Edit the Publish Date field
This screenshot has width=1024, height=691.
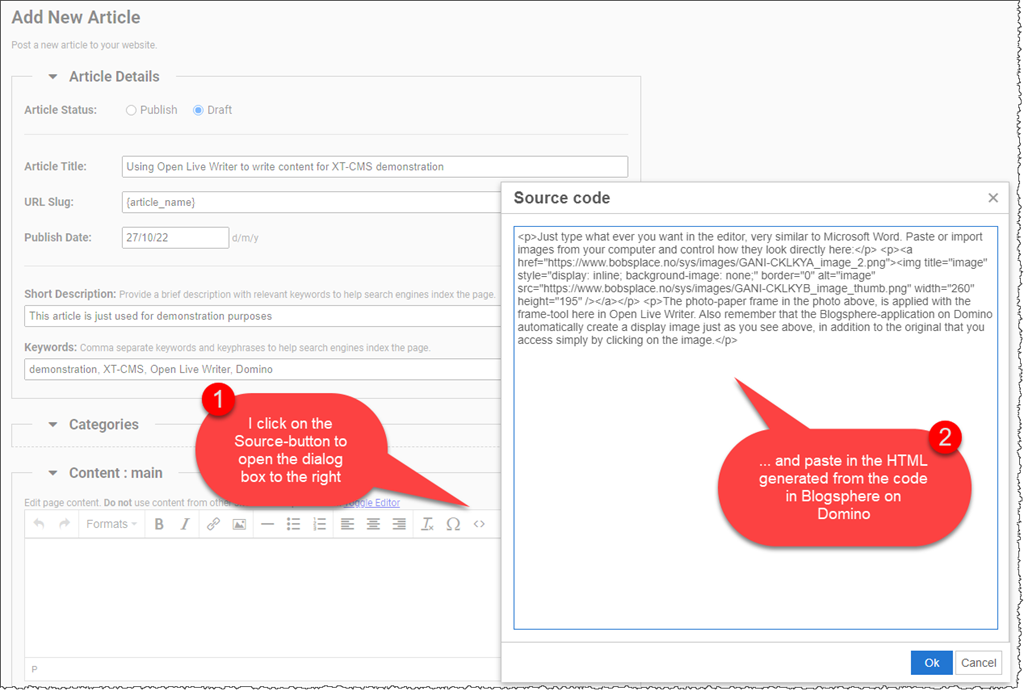[x=175, y=237]
